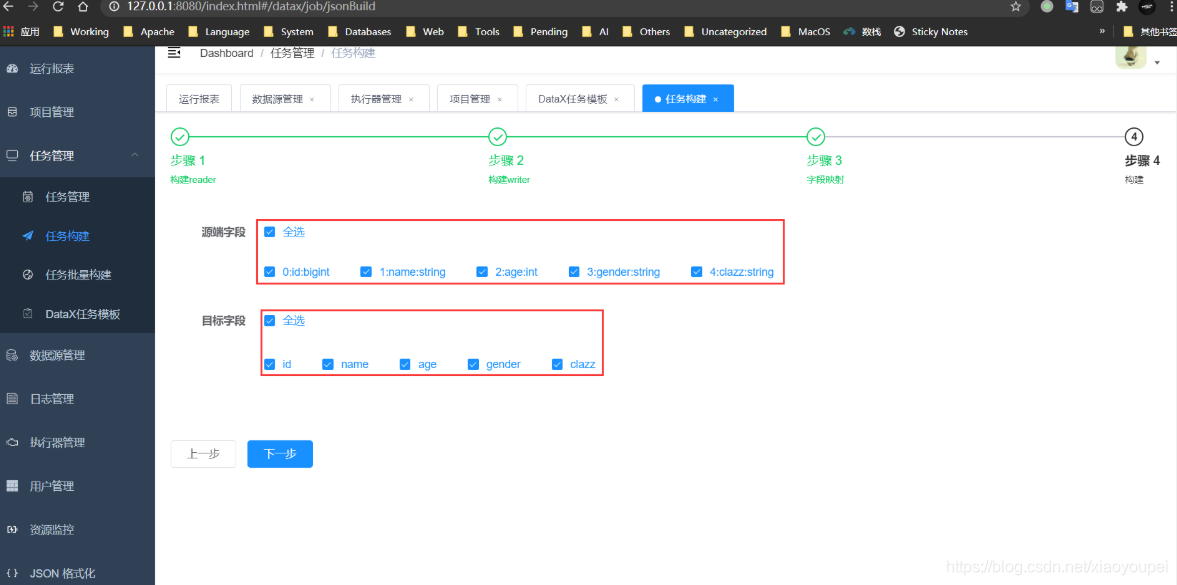Uncheck the 3:gender:string source field

coord(574,272)
